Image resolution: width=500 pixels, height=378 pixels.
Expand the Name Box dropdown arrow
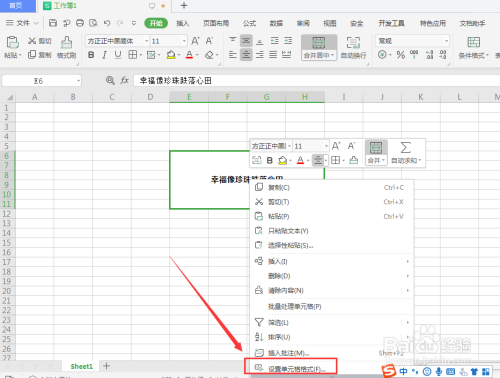pos(78,81)
